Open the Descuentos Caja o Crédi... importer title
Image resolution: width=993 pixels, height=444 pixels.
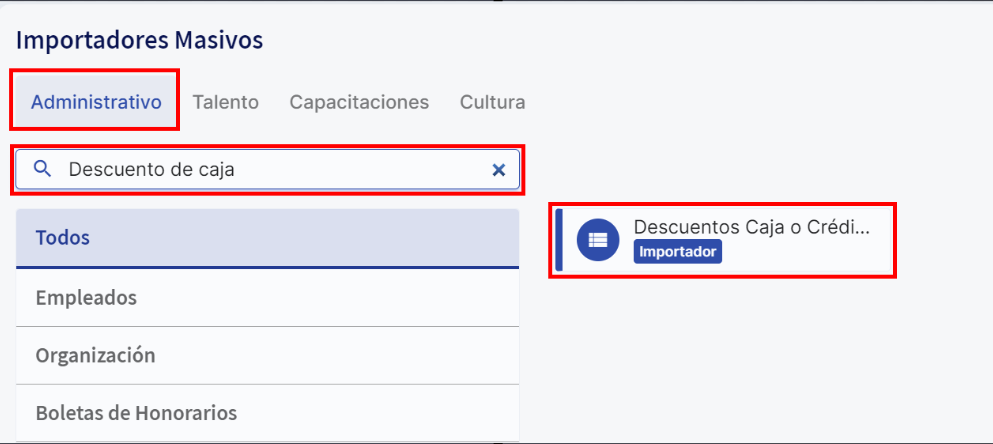(752, 227)
